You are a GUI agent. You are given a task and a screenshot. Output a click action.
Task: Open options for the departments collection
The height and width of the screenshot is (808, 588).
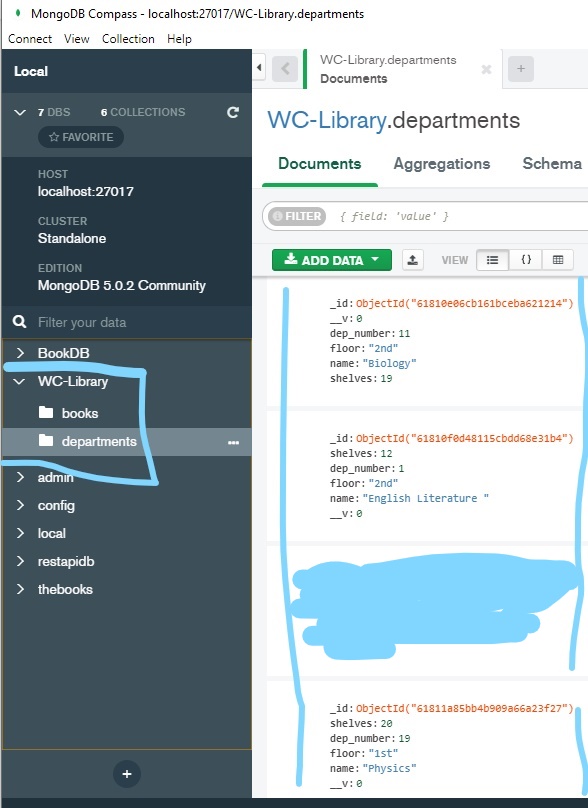coord(233,442)
